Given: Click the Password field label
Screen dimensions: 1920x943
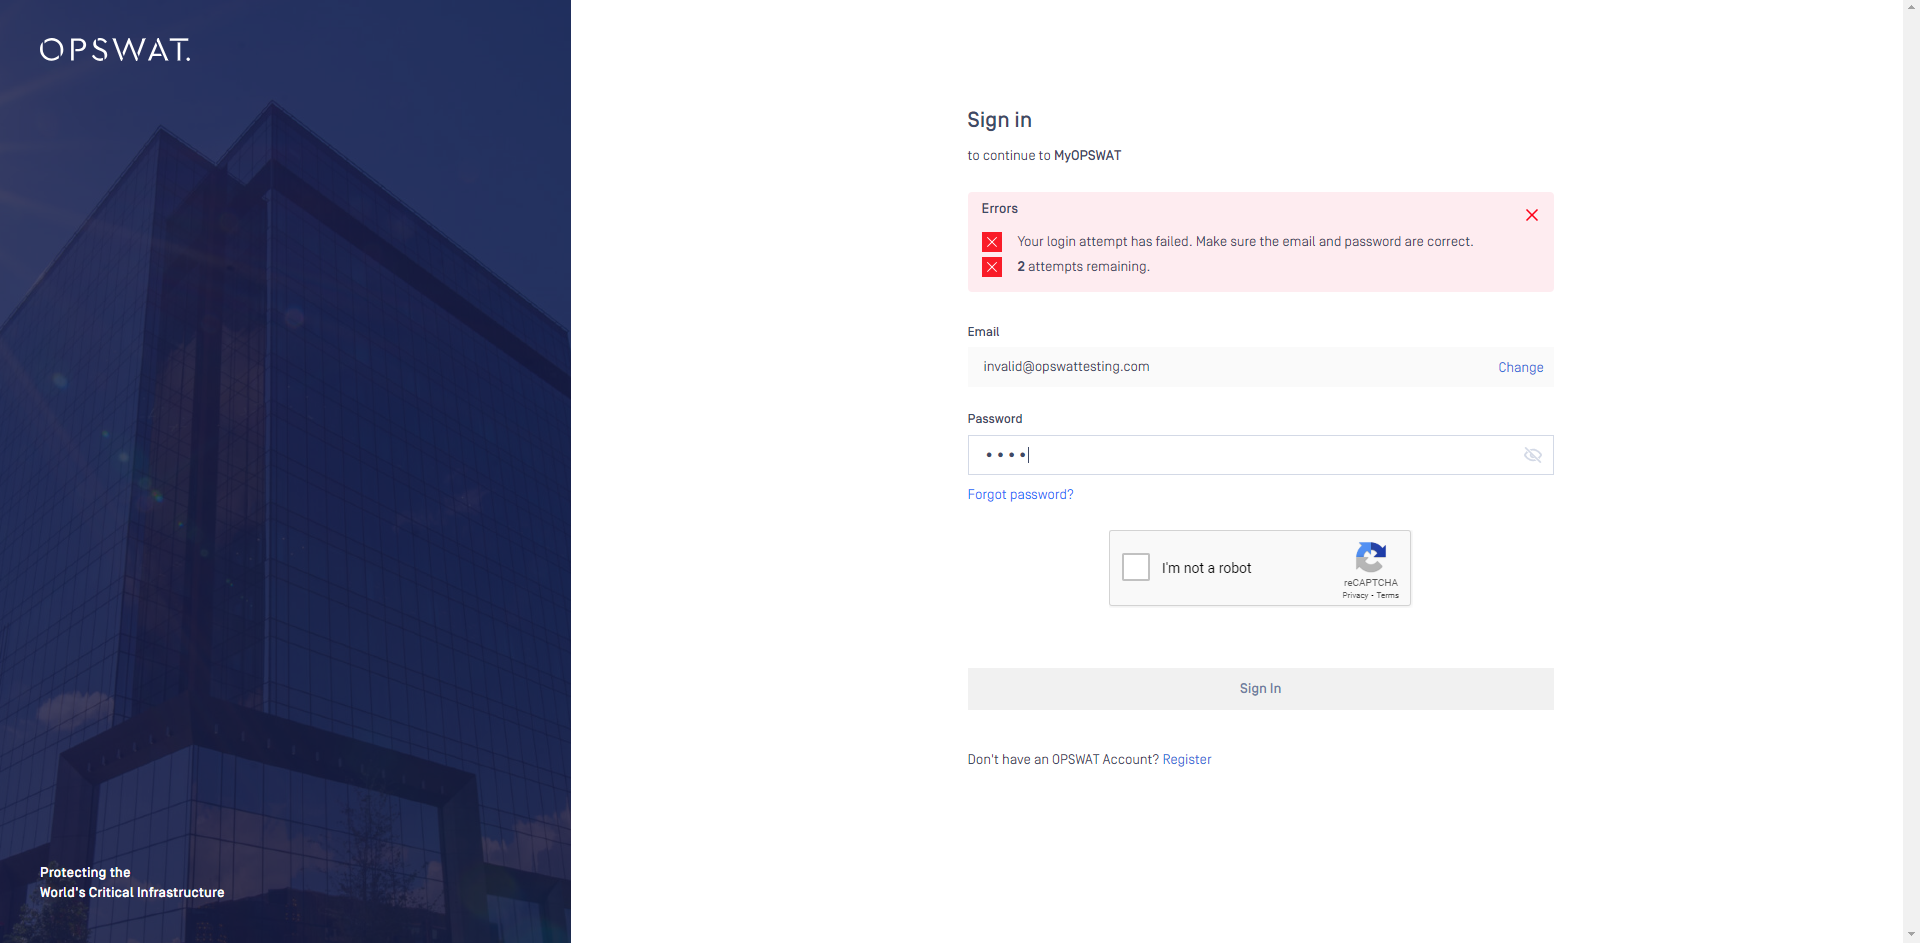Looking at the screenshot, I should pyautogui.click(x=995, y=419).
